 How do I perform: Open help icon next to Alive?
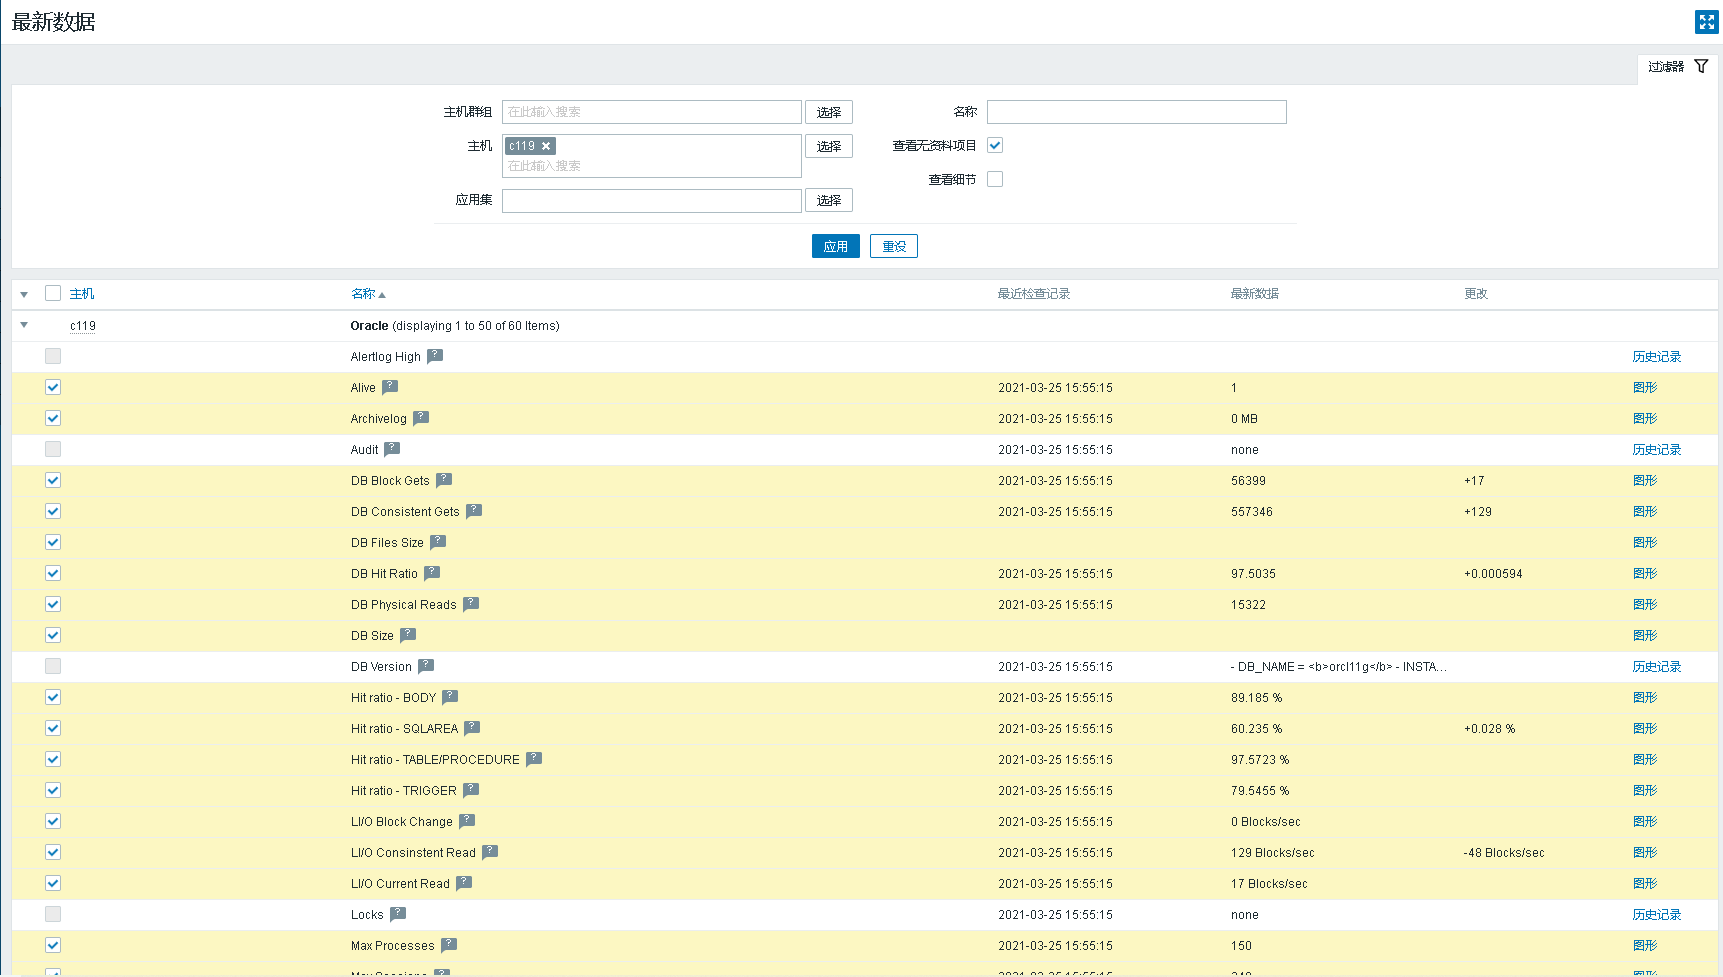pos(390,387)
